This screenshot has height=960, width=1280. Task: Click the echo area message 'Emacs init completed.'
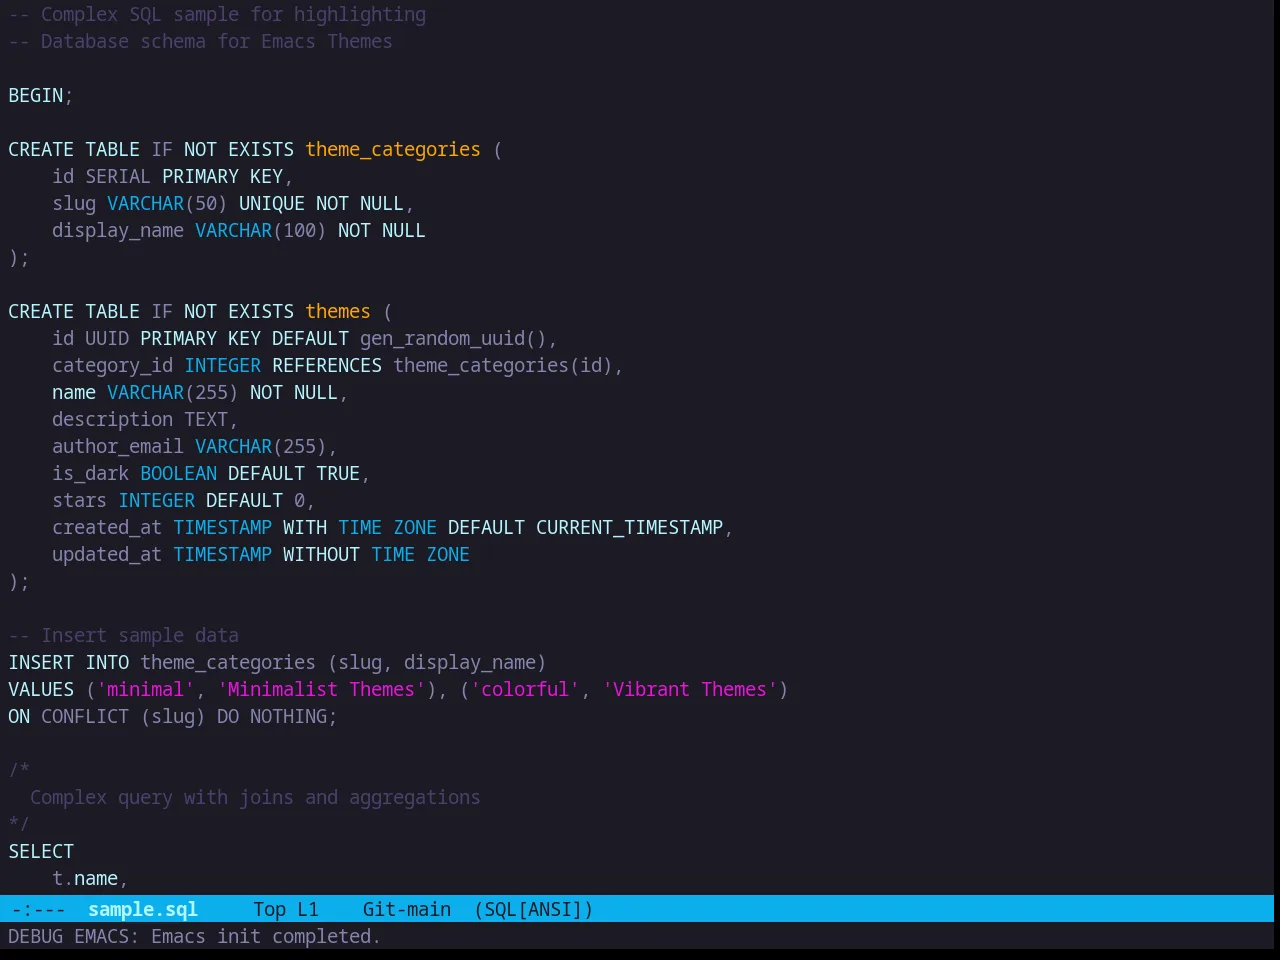[266, 936]
